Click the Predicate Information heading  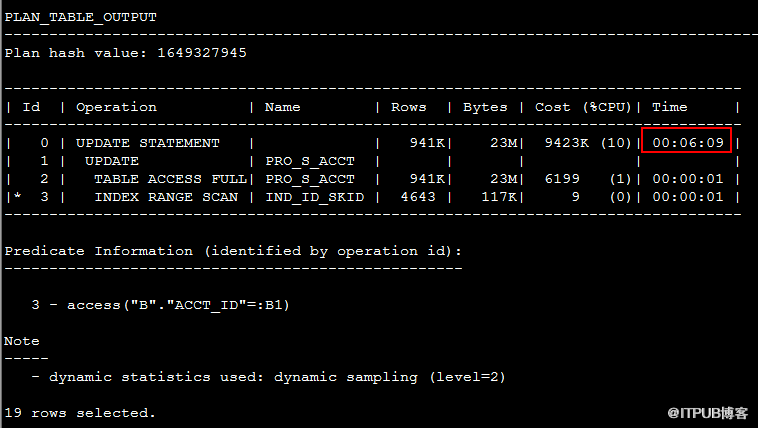click(x=233, y=251)
